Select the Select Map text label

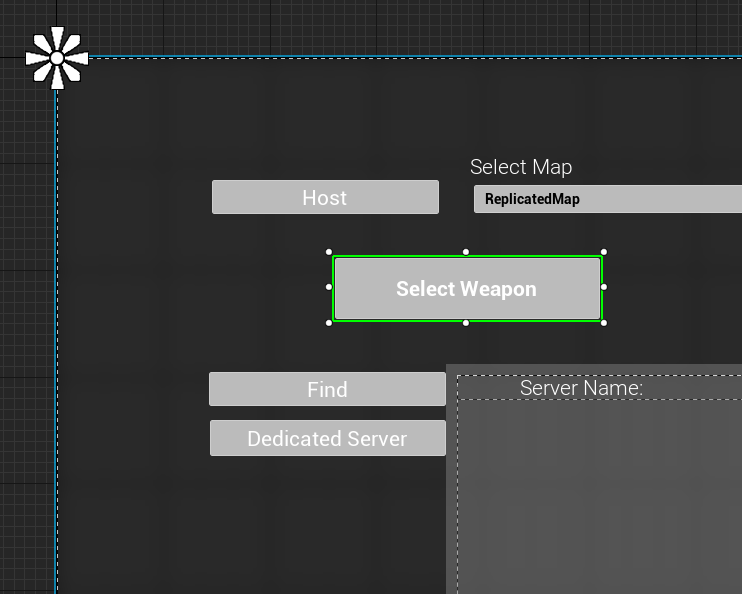tap(521, 167)
